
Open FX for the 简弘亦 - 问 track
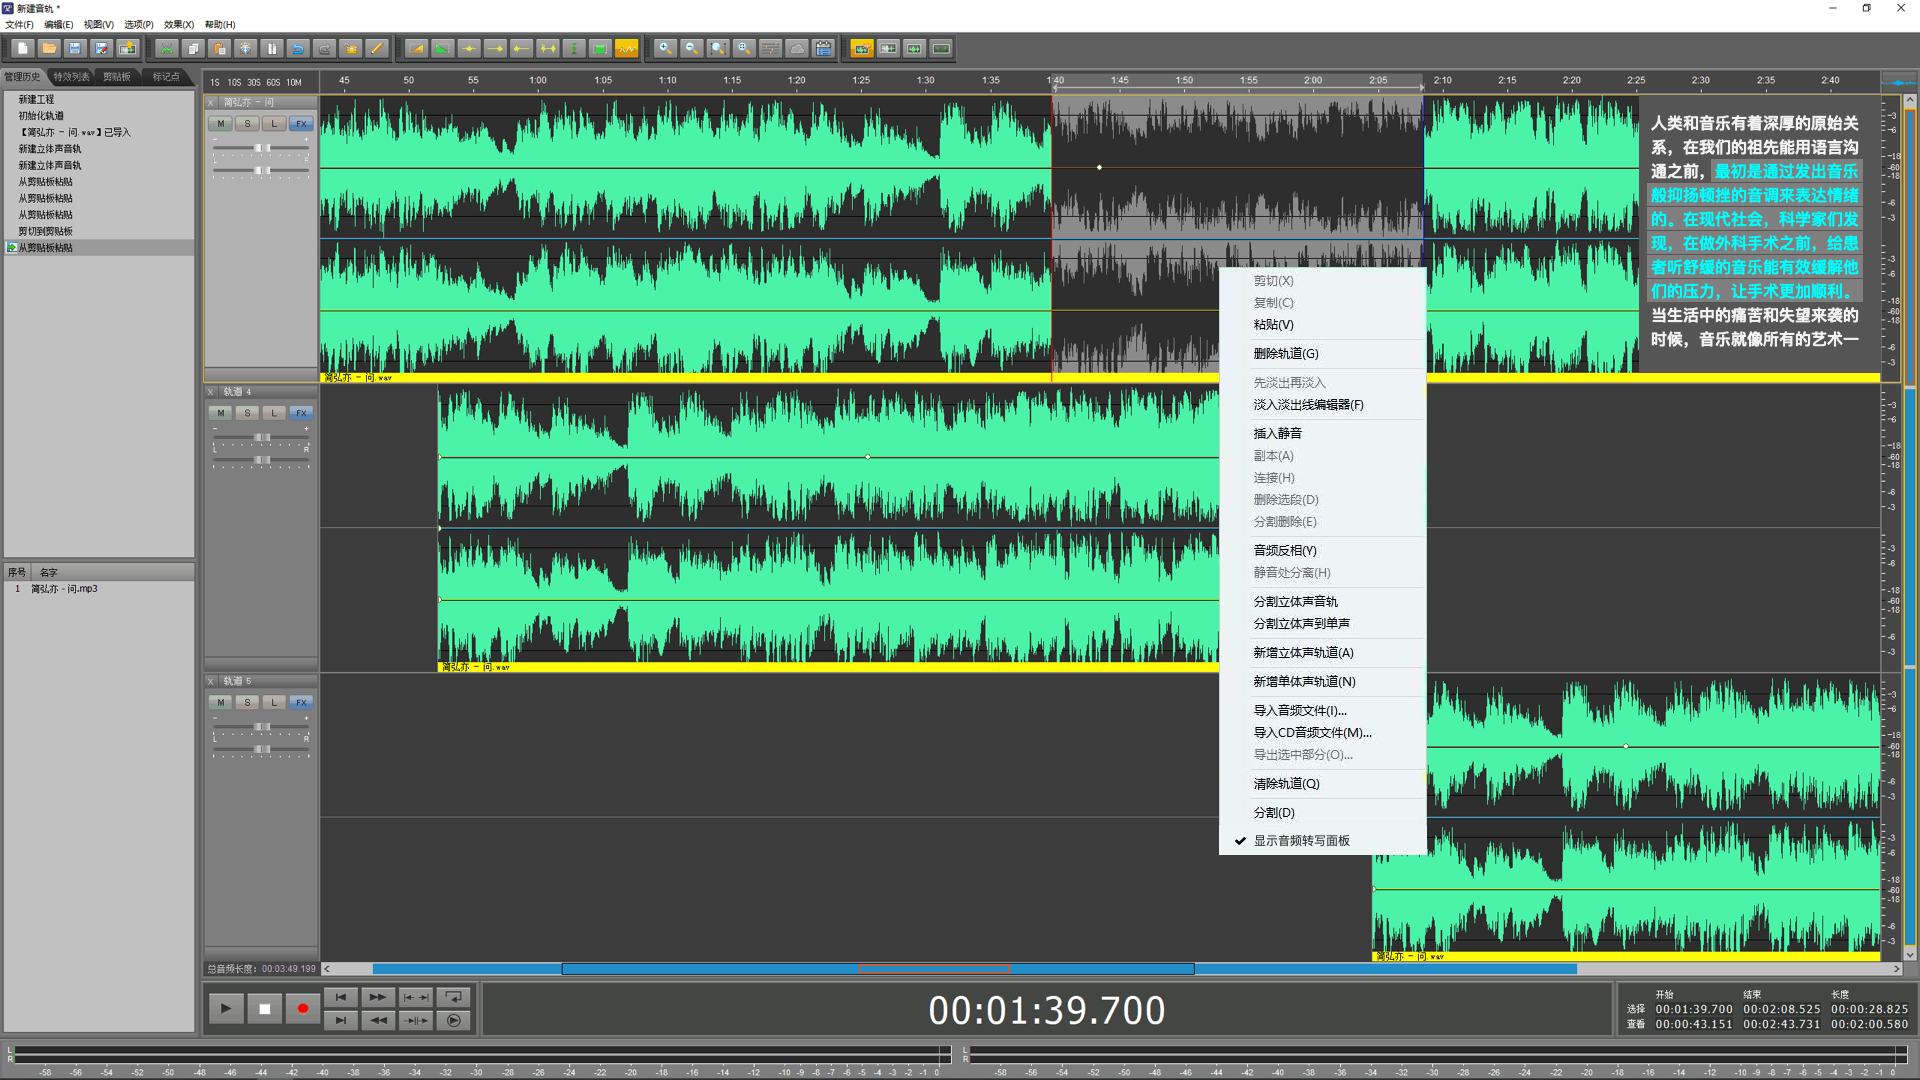point(301,124)
